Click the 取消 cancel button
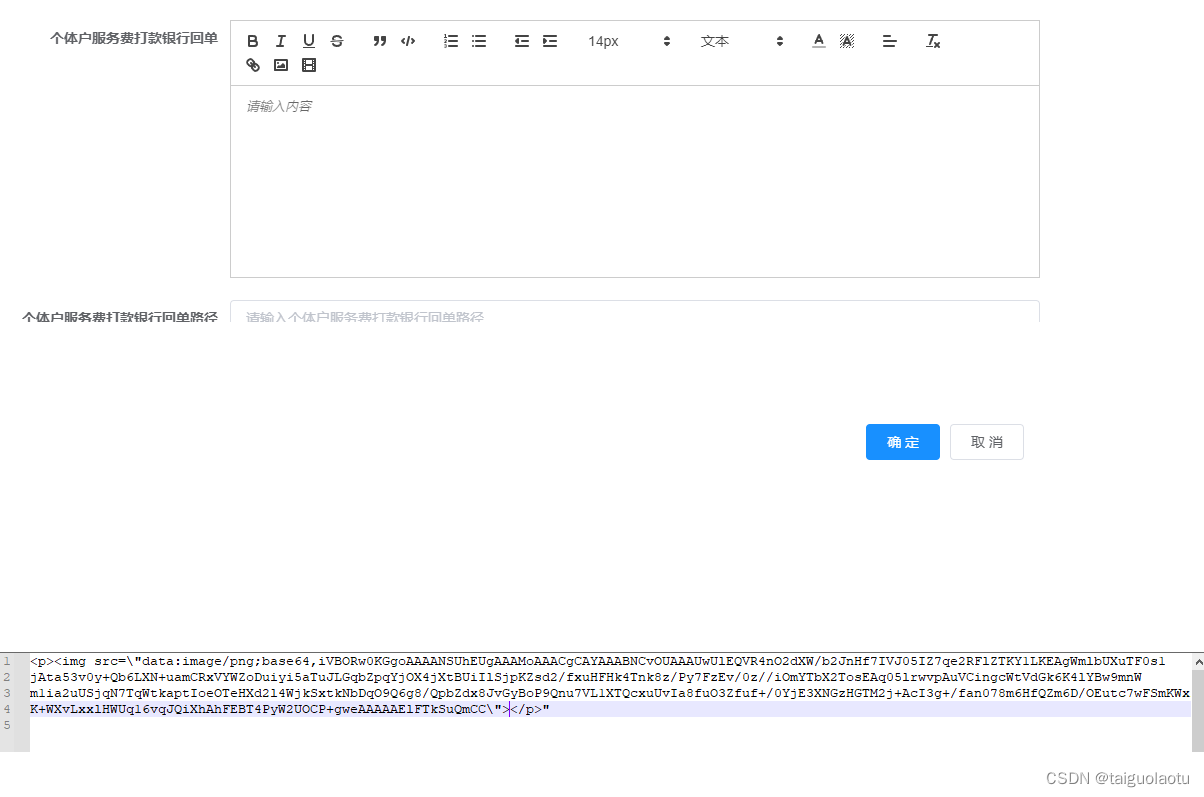This screenshot has height=797, width=1204. (987, 442)
